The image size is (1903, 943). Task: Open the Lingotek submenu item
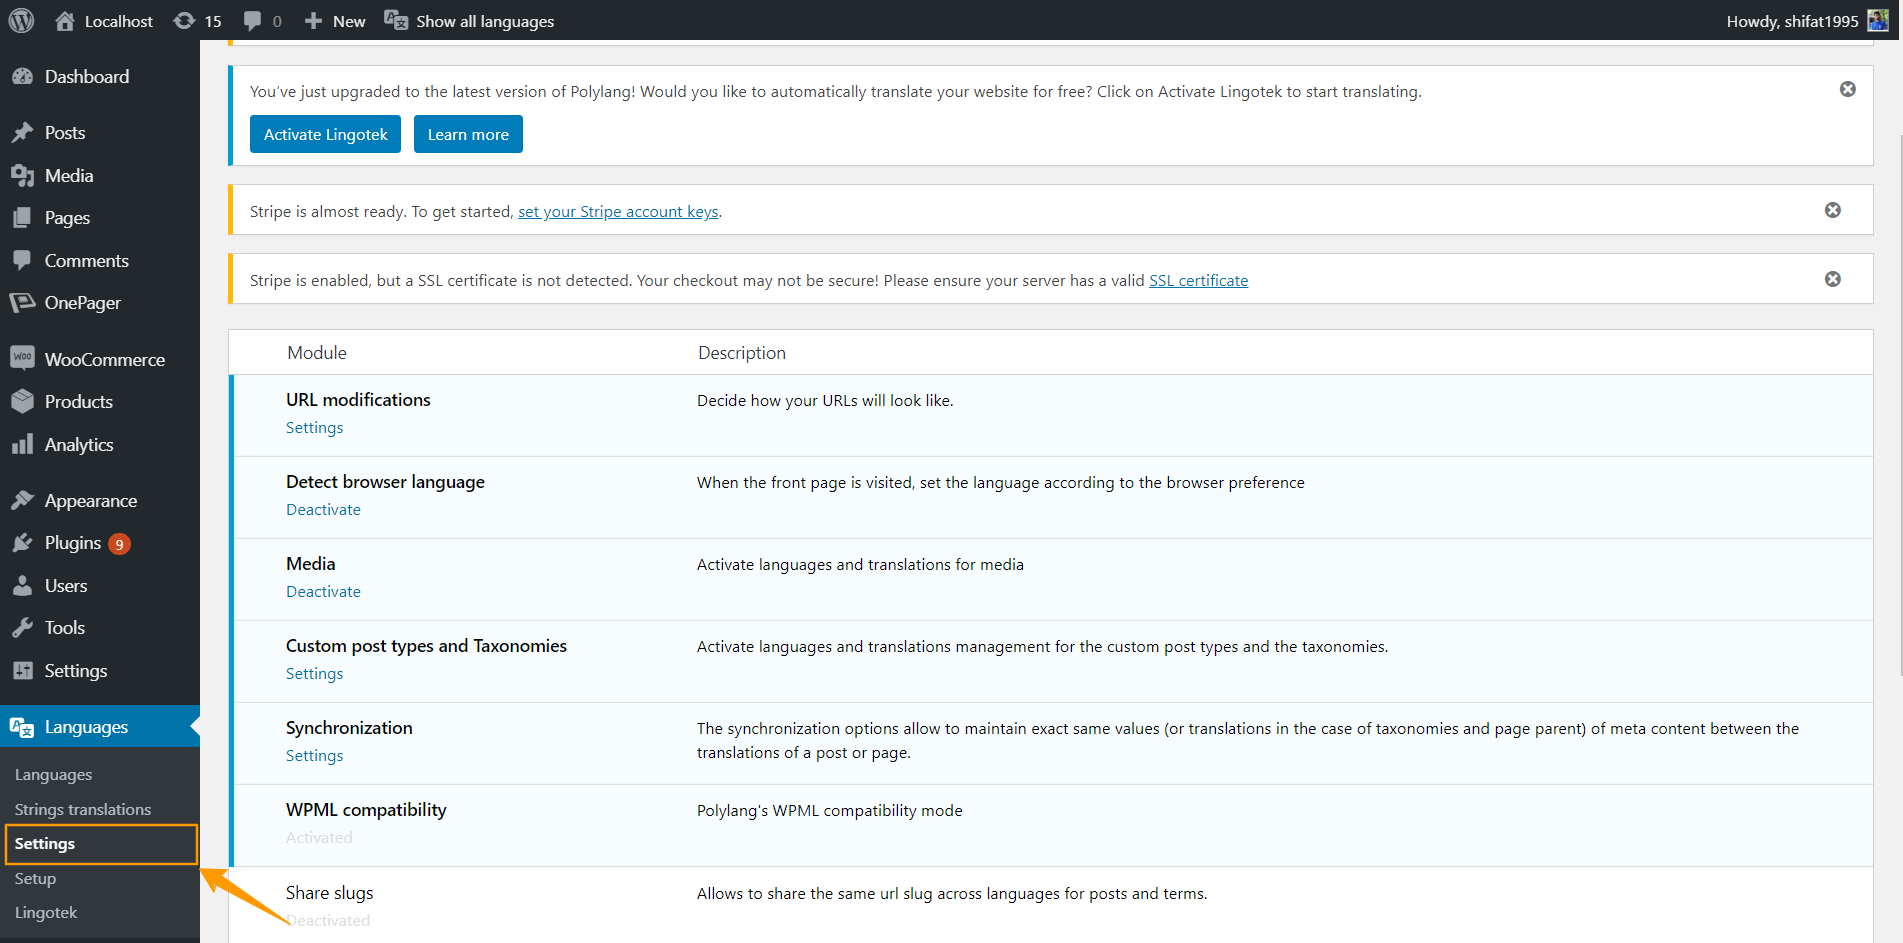coord(46,913)
